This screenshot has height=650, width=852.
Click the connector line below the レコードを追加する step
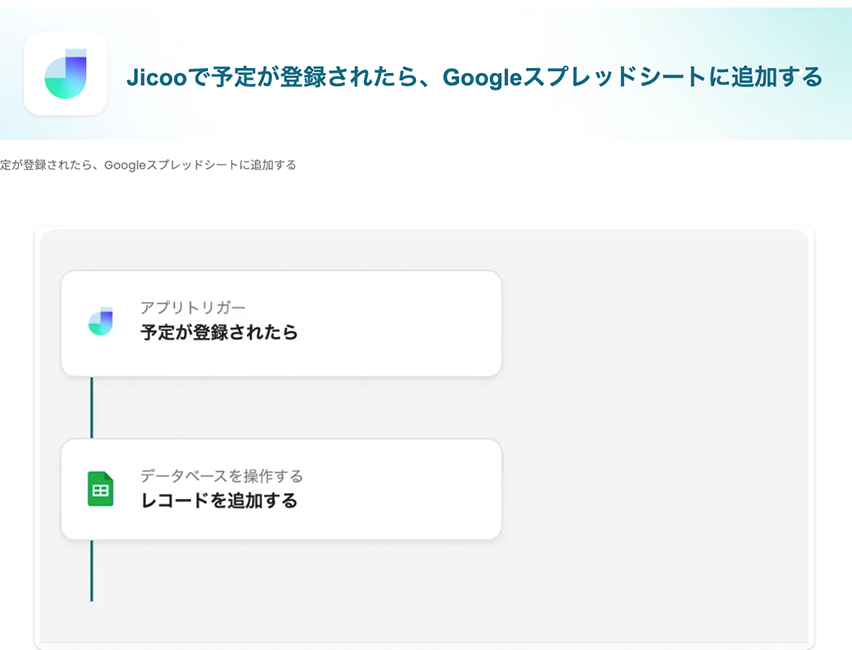(91, 570)
